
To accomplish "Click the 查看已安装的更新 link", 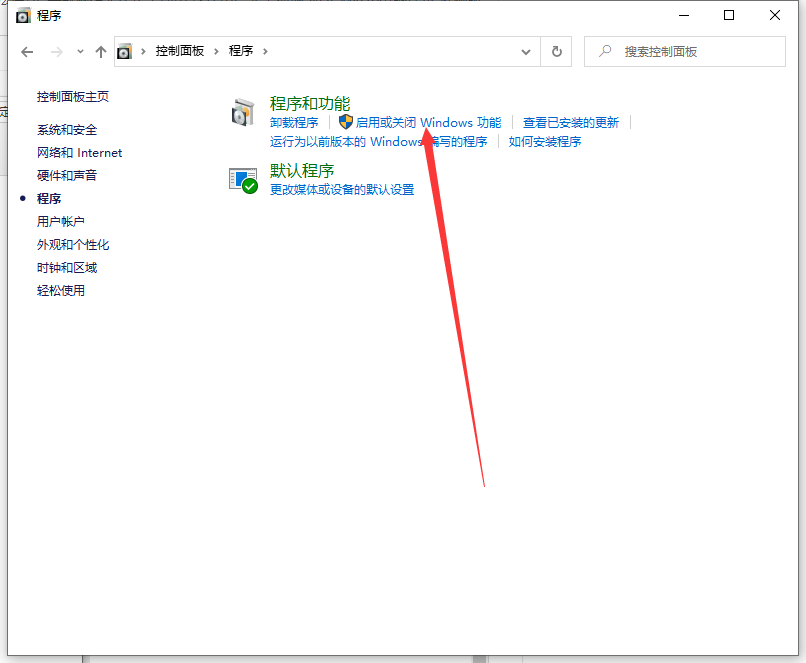I will tap(571, 123).
